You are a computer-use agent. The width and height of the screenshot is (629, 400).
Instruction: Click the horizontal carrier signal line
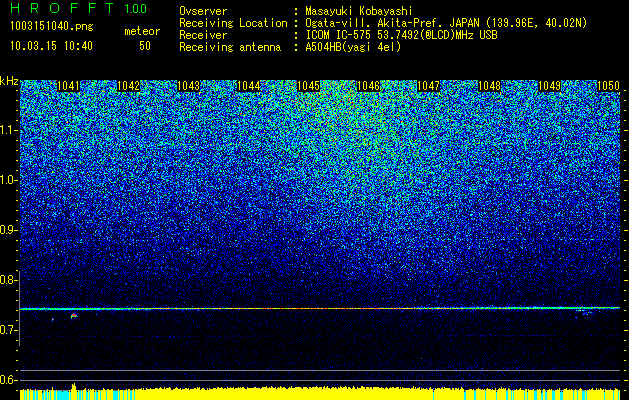click(x=320, y=309)
